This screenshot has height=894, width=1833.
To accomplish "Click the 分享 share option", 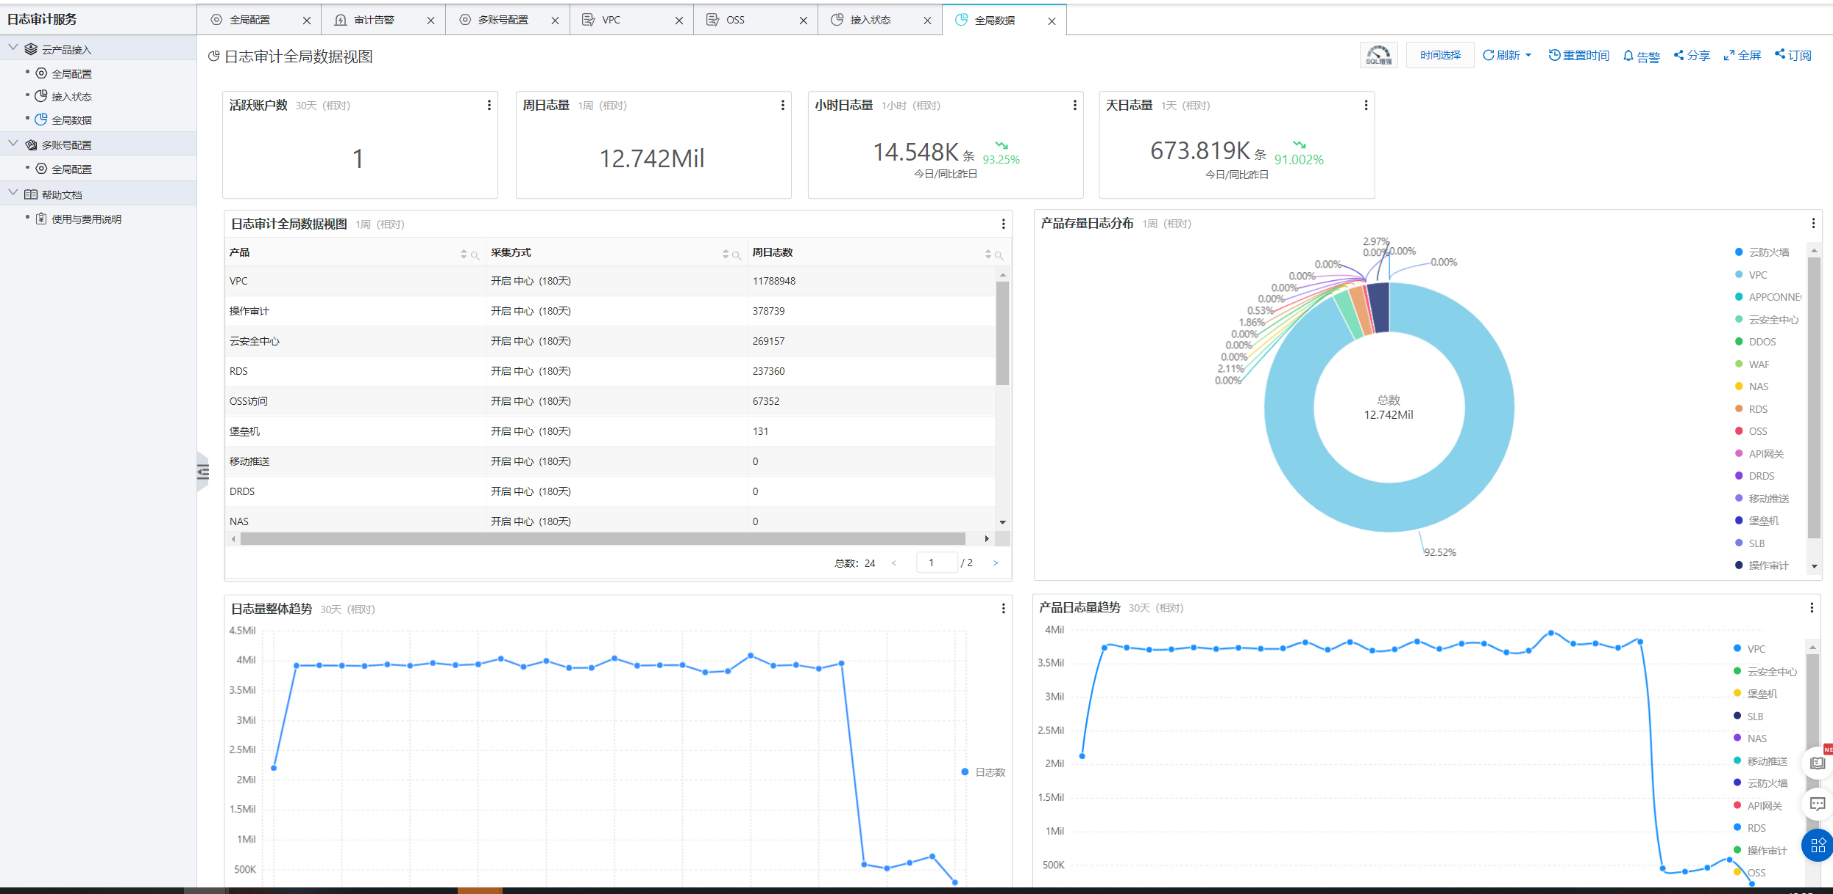I will tap(1692, 55).
